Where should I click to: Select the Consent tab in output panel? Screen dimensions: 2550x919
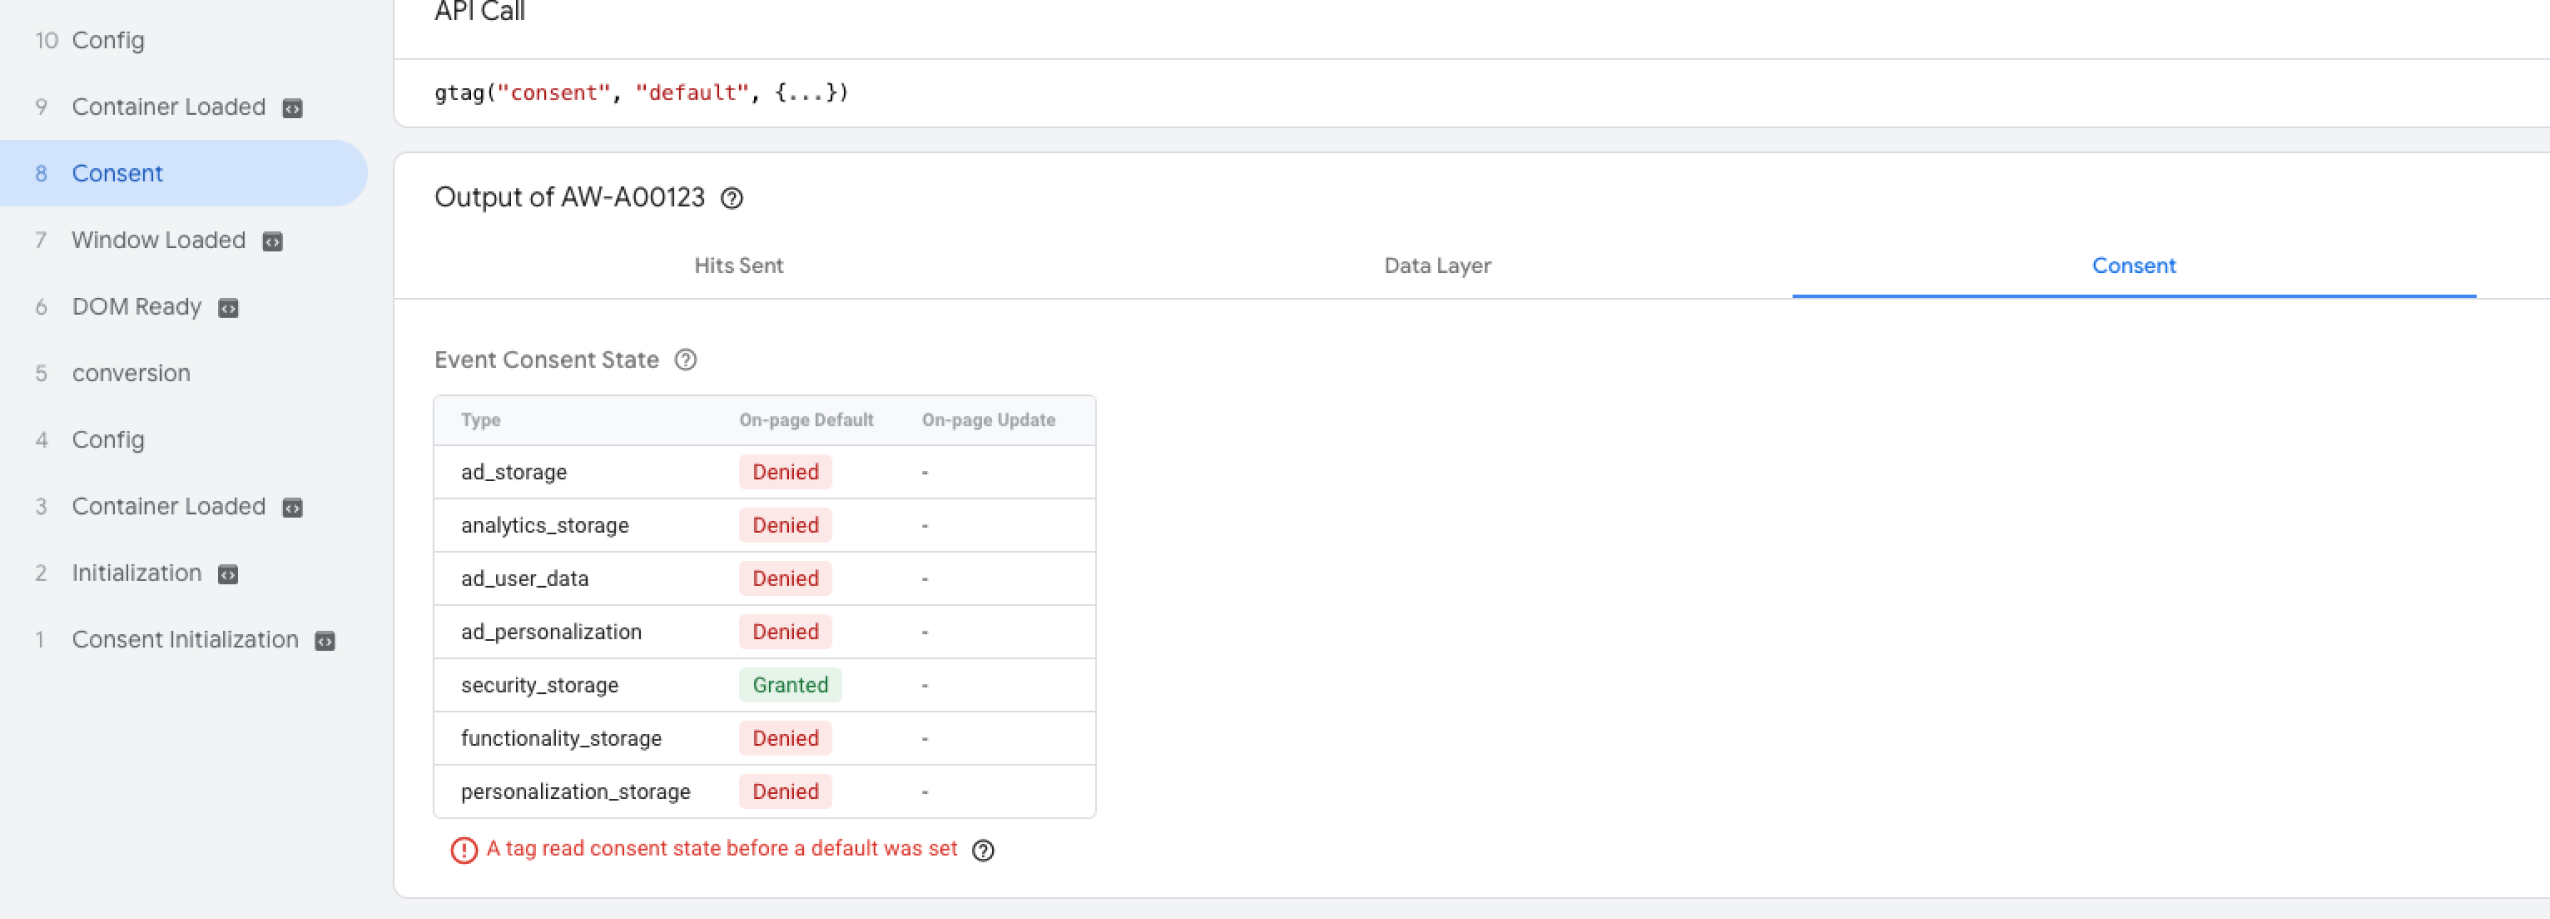pos(2133,266)
